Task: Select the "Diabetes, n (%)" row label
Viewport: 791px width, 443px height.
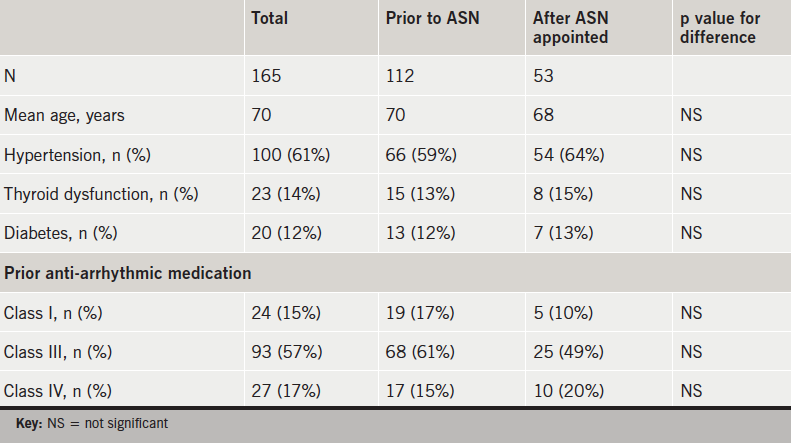Action: click(62, 233)
